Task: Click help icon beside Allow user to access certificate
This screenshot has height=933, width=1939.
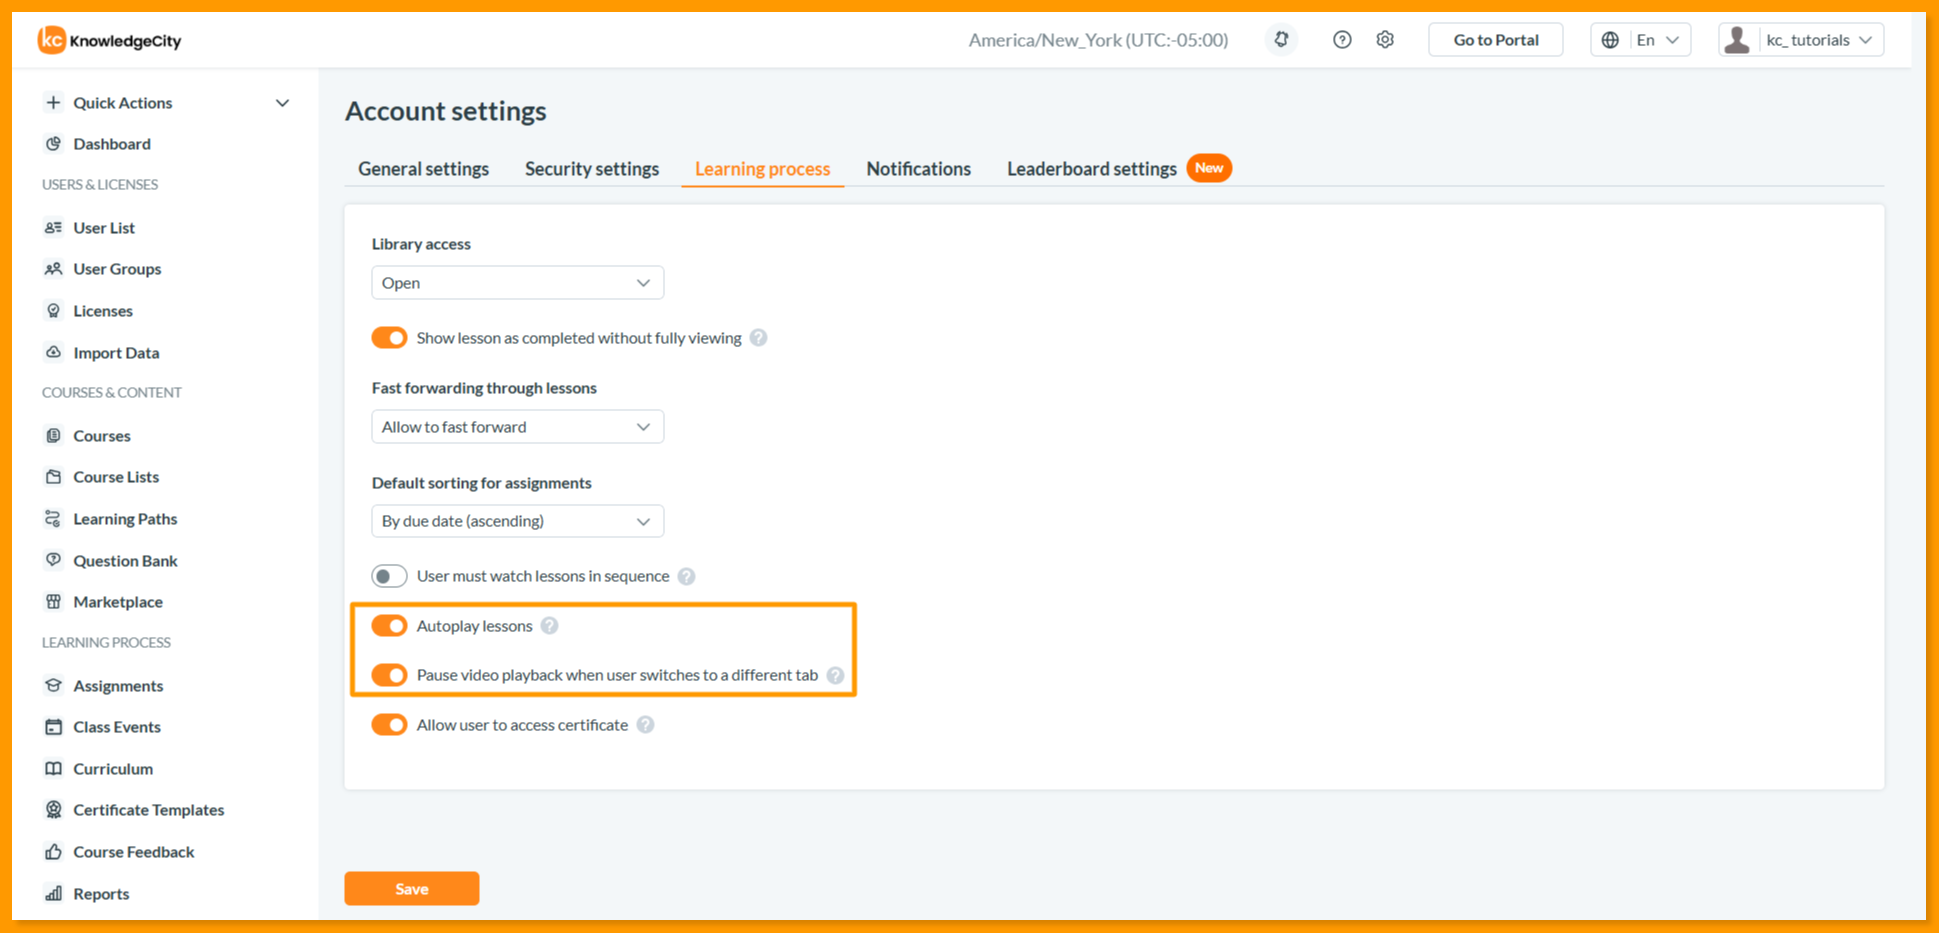Action: point(645,724)
